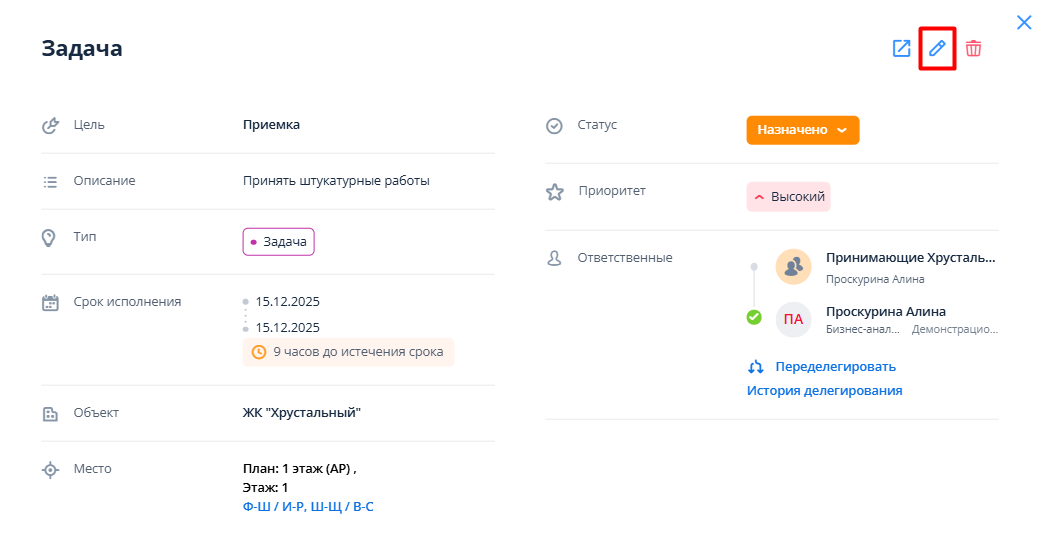Click the swap arrows icon near Переделегировать
Screen dimensions: 1051x534
pos(756,367)
